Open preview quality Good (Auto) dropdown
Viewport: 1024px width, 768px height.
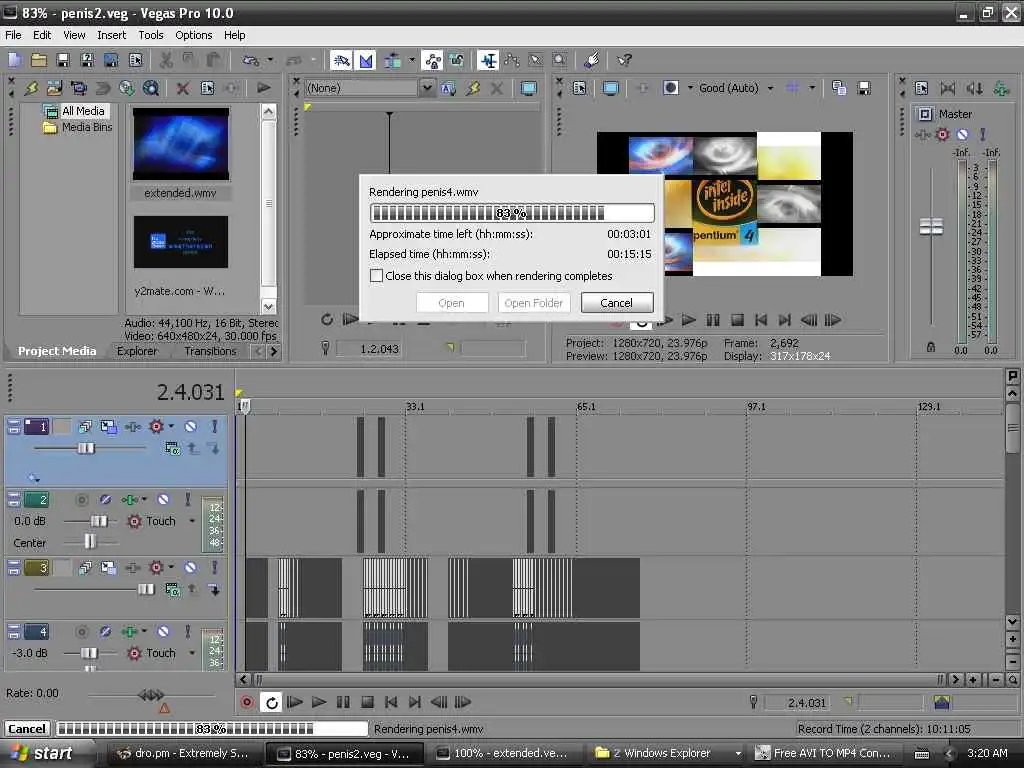(770, 88)
